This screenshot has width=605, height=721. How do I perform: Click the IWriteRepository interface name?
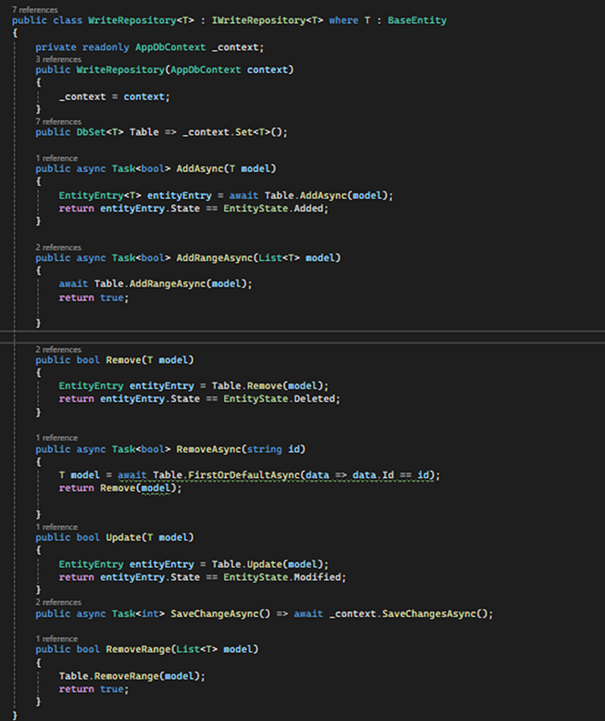258,21
